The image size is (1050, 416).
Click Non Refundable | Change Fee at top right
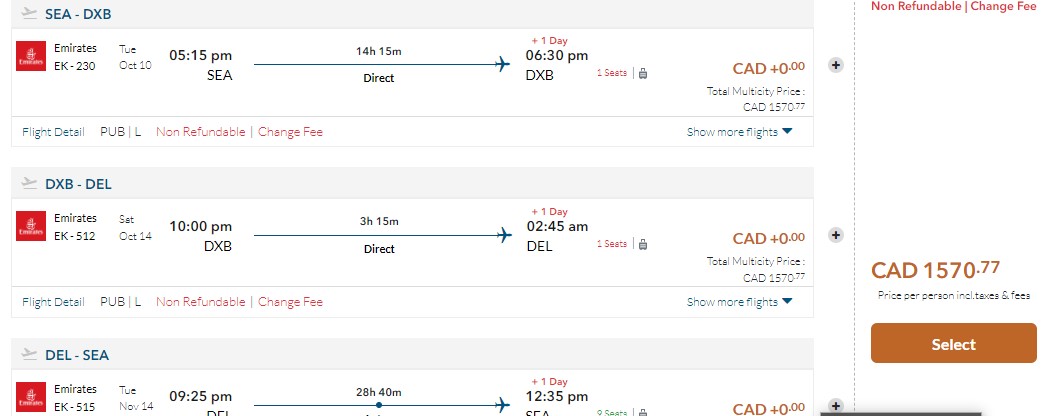(953, 6)
